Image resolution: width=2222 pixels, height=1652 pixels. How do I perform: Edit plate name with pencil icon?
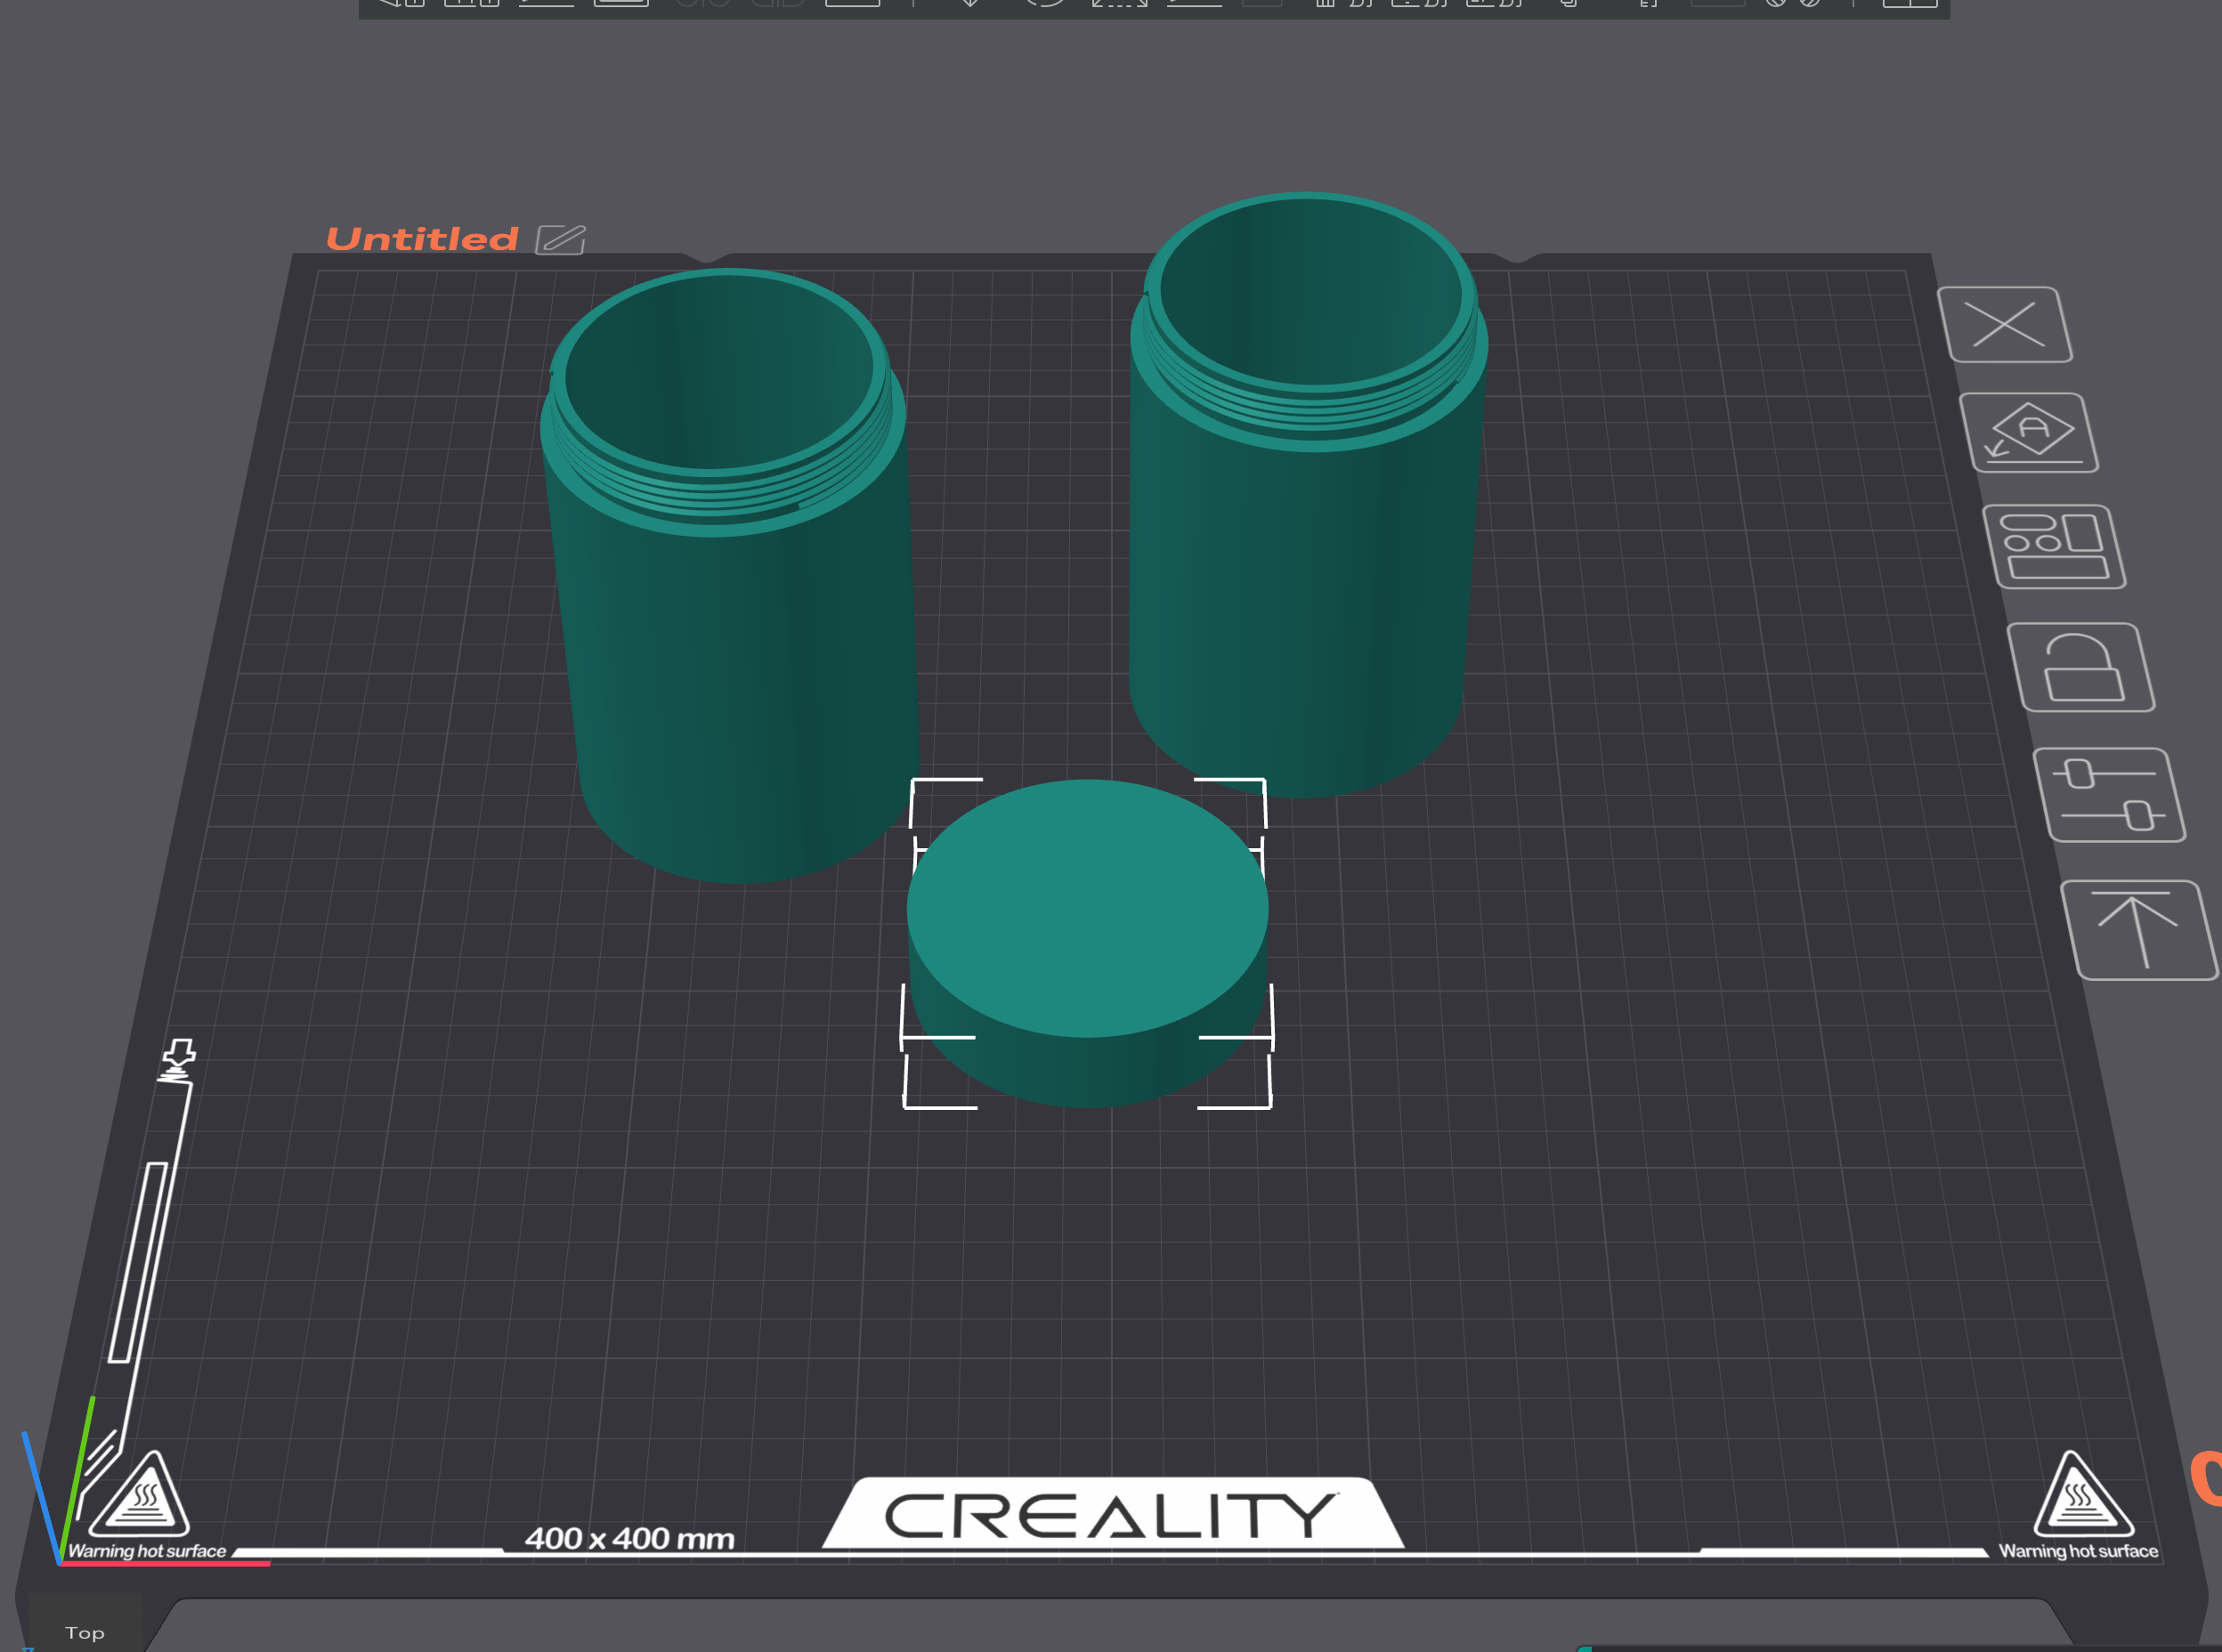coord(560,239)
